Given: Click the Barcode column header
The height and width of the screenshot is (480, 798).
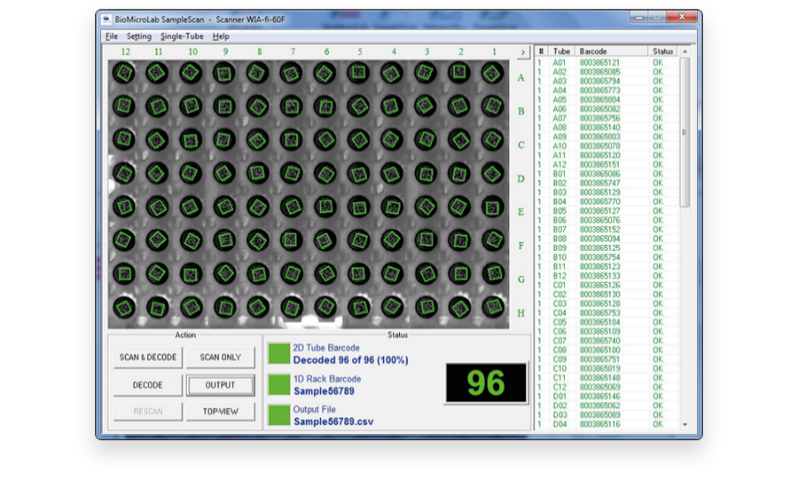Looking at the screenshot, I should [611, 51].
